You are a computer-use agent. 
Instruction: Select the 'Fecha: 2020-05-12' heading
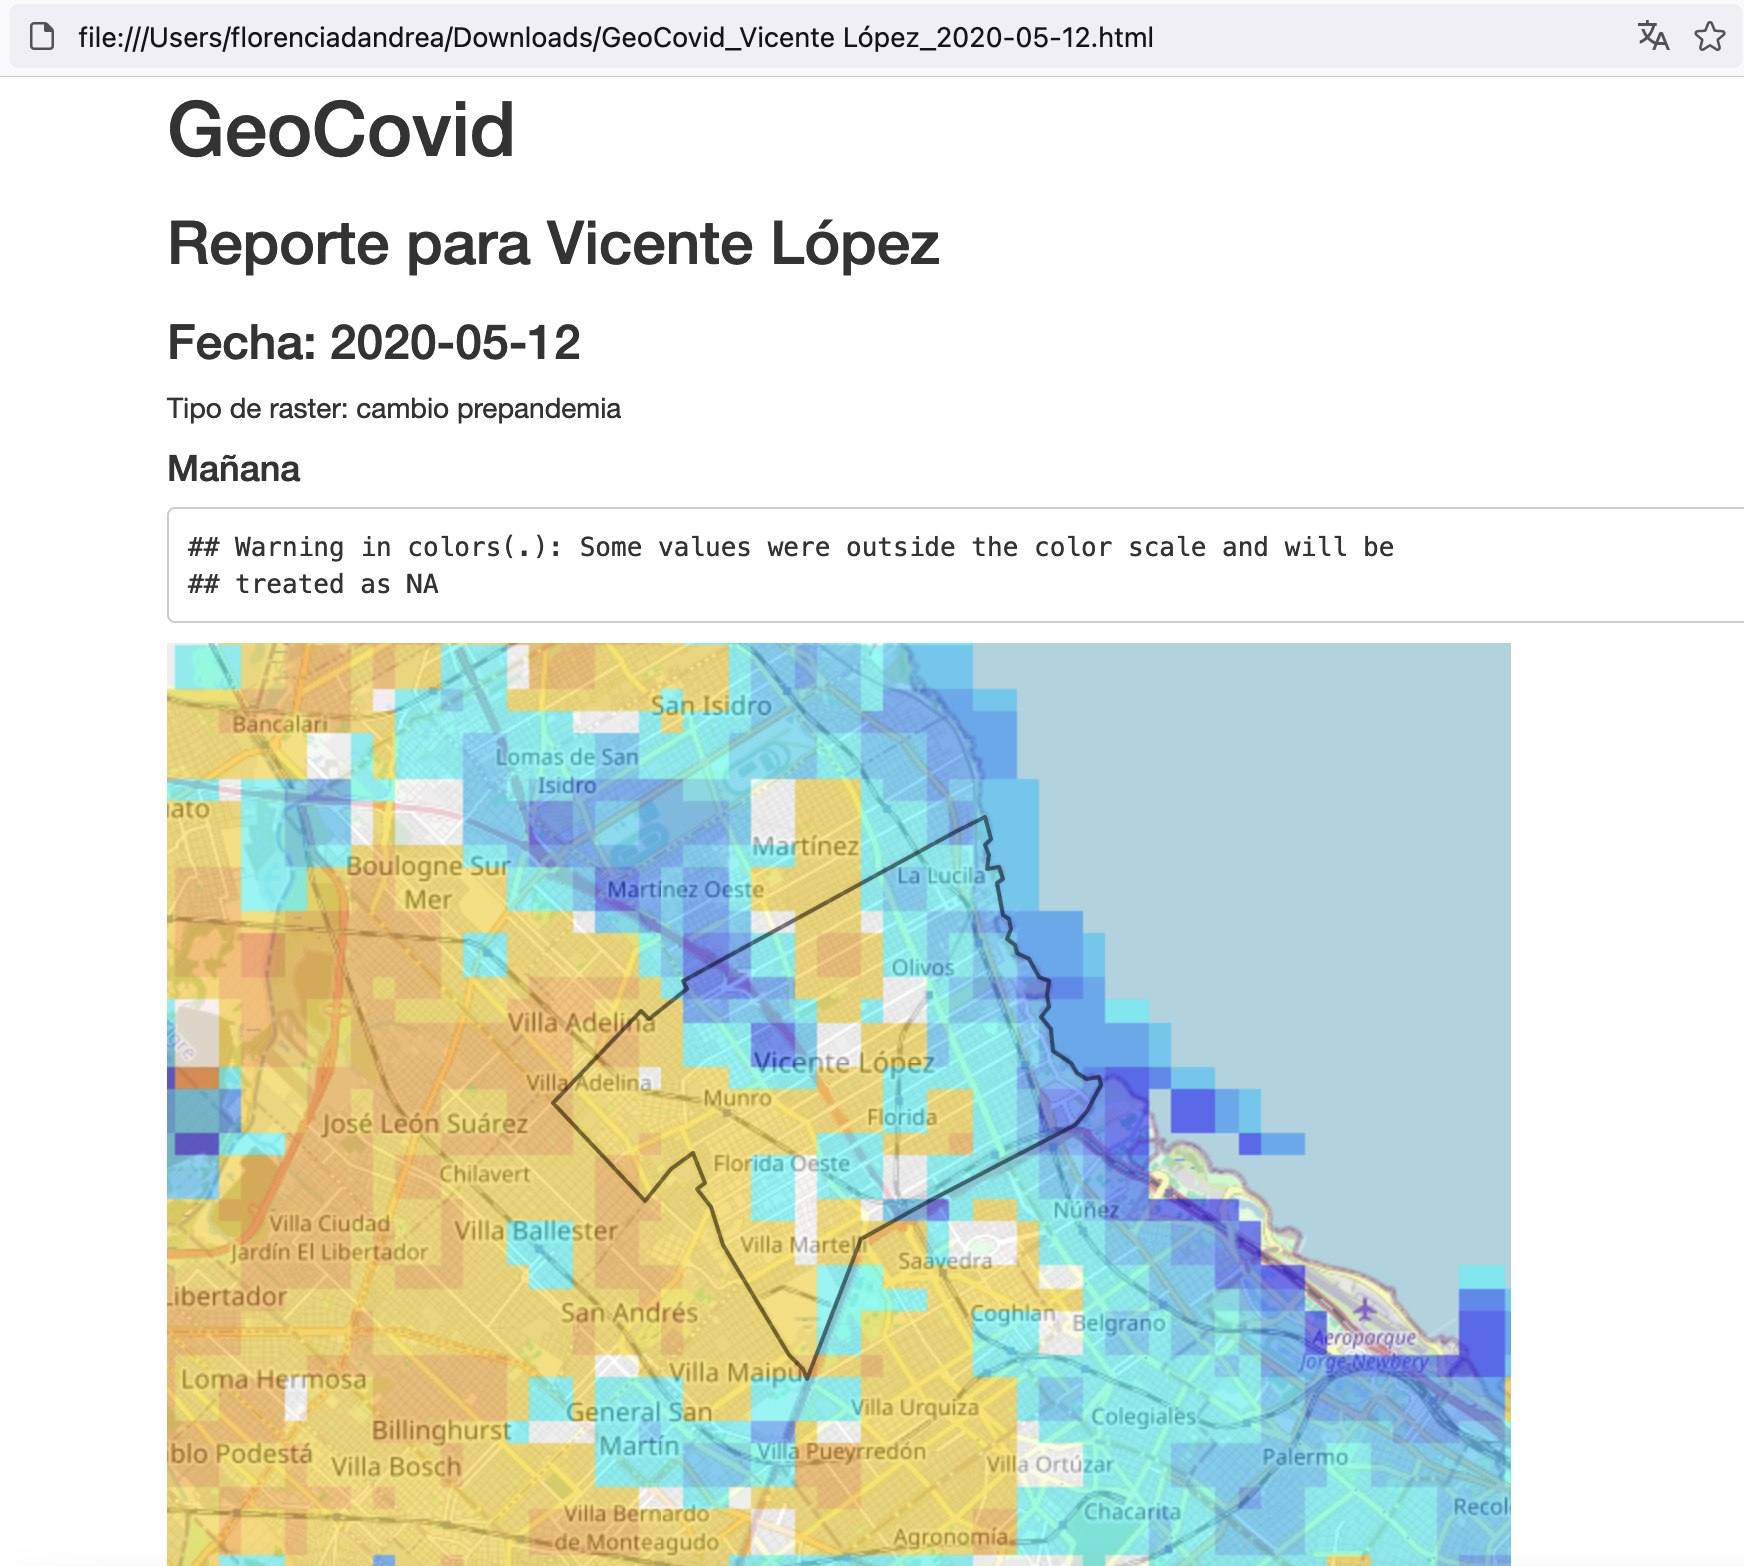coord(373,343)
